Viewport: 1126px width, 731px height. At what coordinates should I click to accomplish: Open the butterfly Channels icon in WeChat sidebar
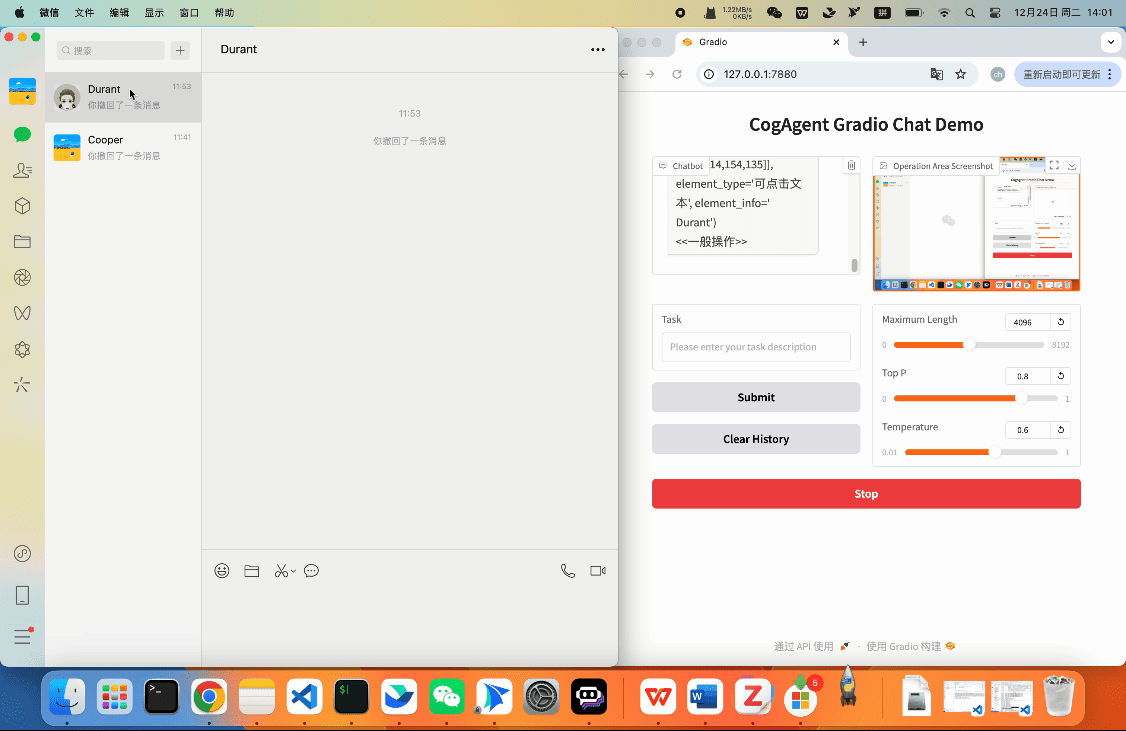(x=22, y=313)
